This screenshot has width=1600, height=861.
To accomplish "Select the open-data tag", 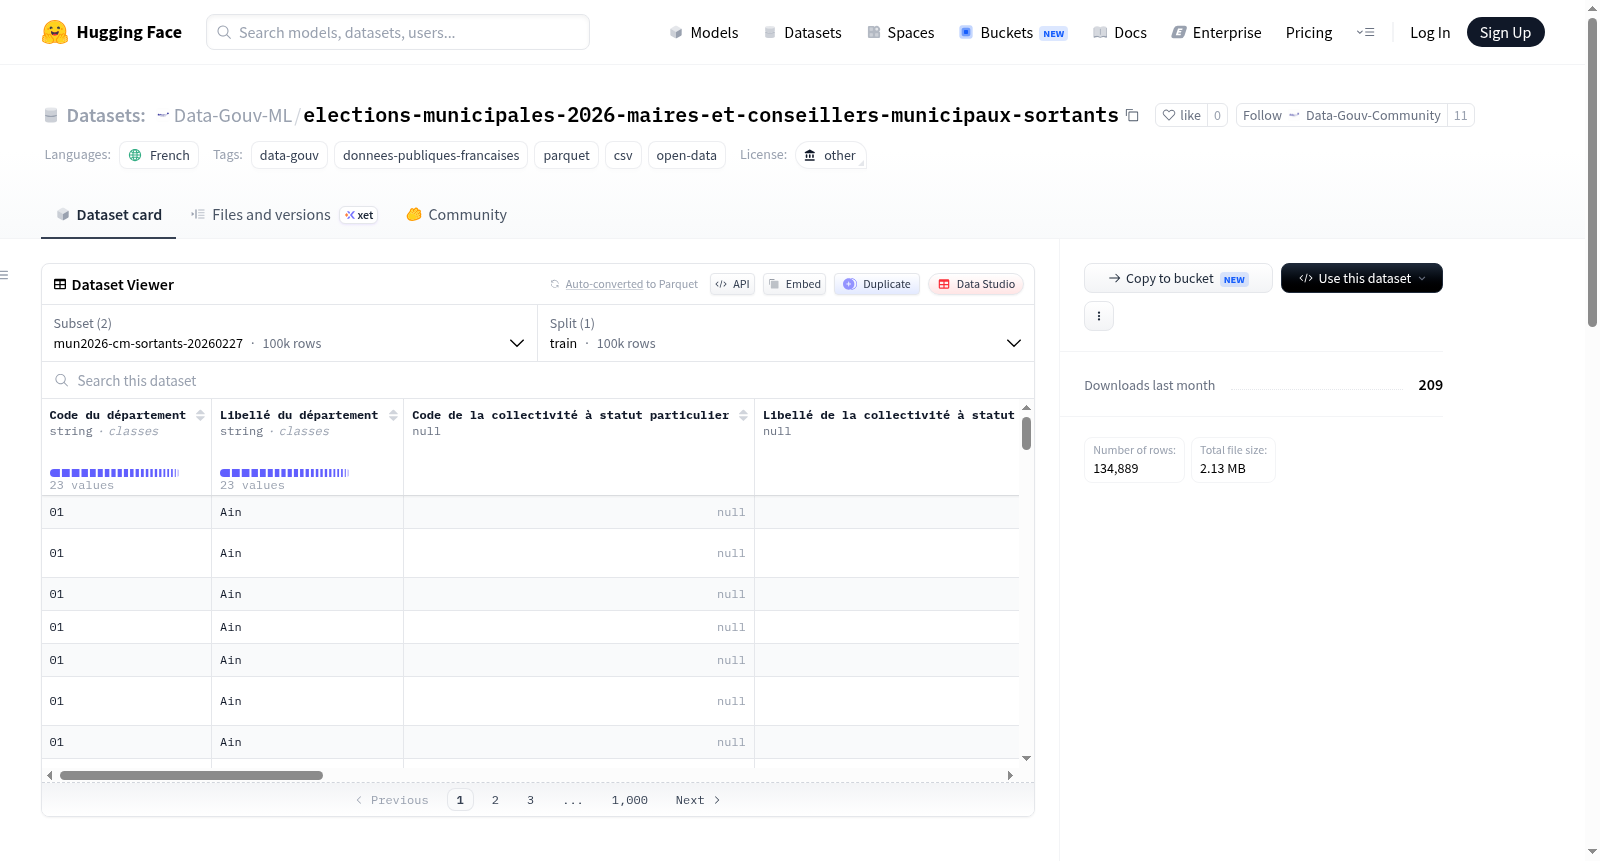I will [x=686, y=155].
